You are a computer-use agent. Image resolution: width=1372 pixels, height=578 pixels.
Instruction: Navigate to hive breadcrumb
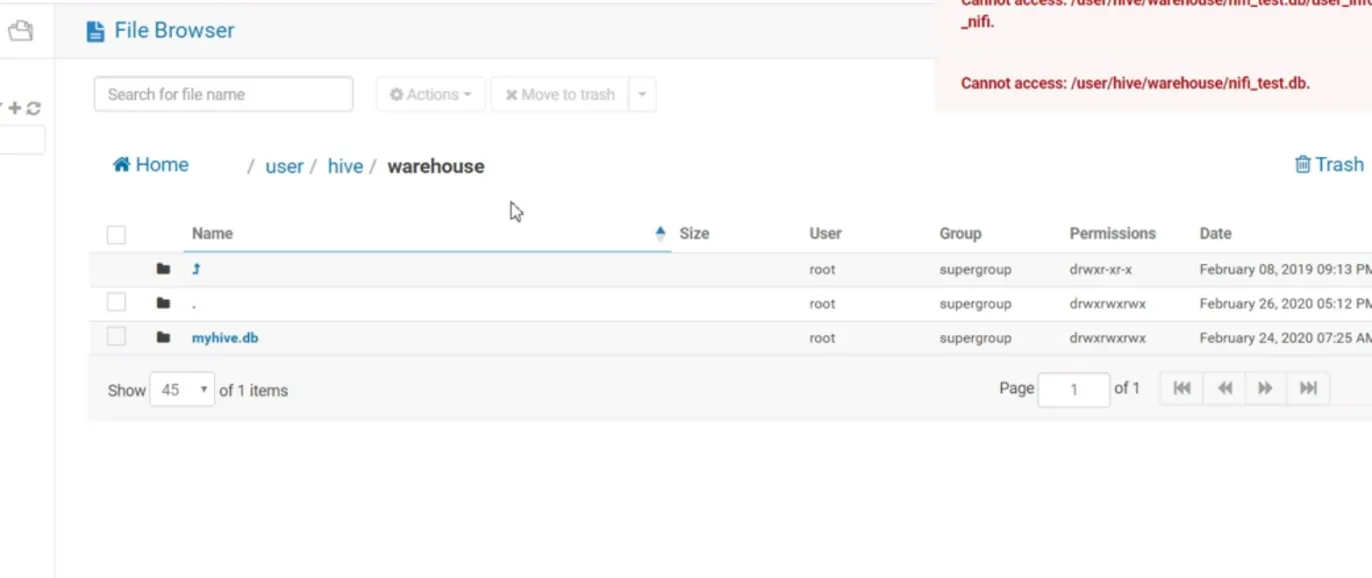point(345,167)
